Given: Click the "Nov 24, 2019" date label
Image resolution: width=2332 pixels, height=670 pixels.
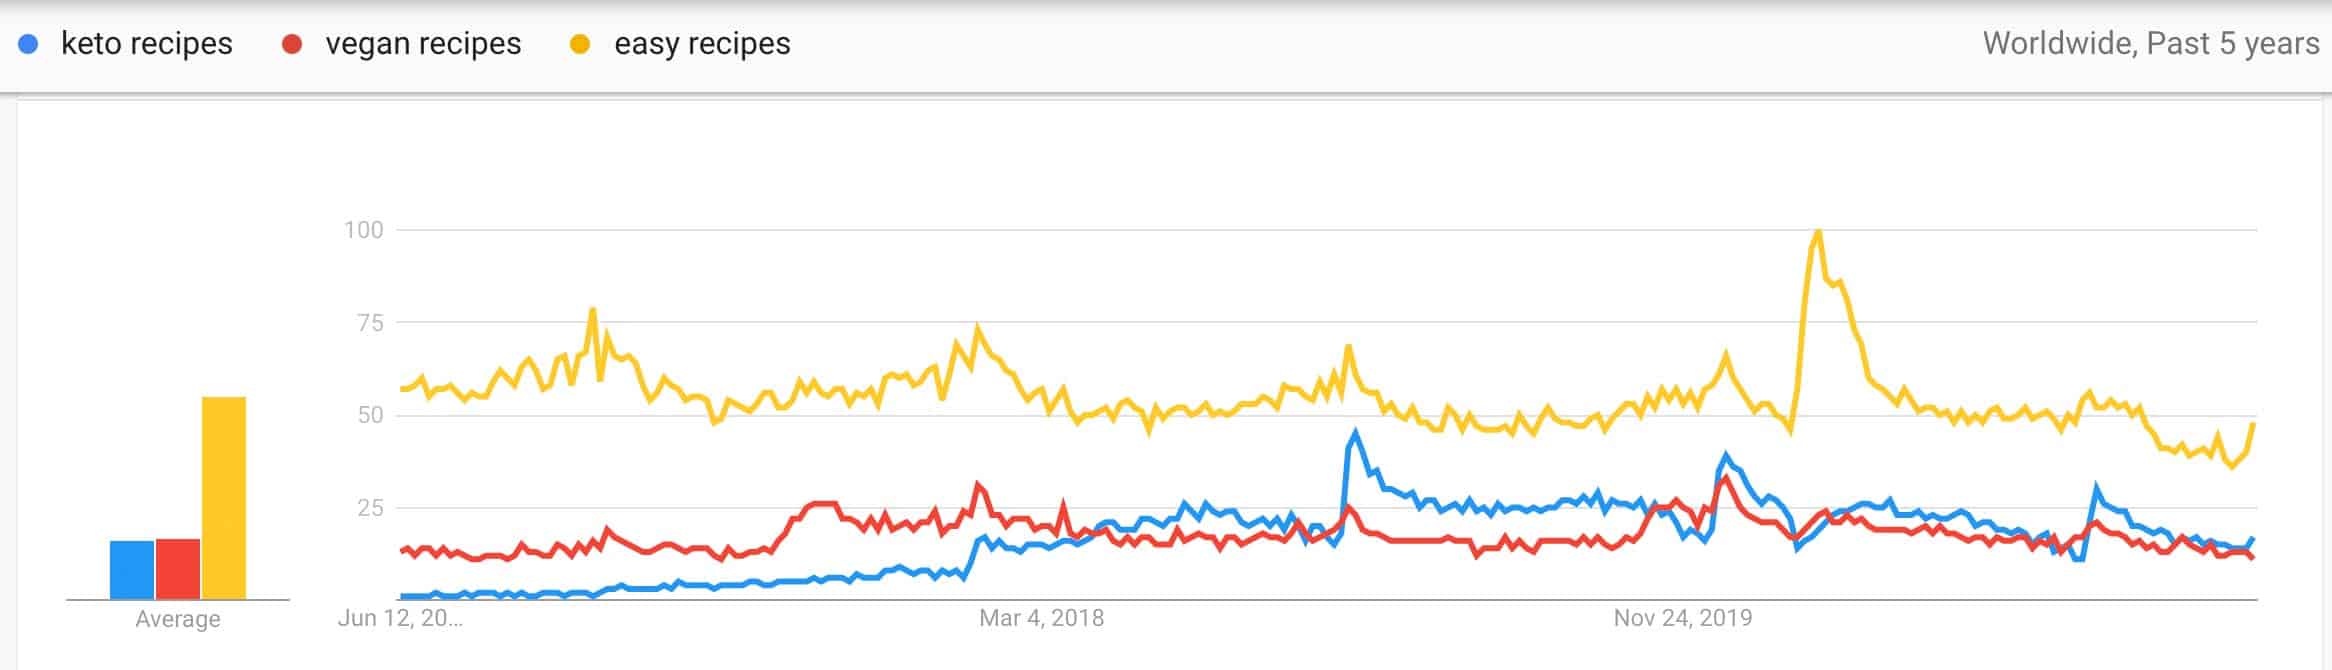Looking at the screenshot, I should 1683,618.
